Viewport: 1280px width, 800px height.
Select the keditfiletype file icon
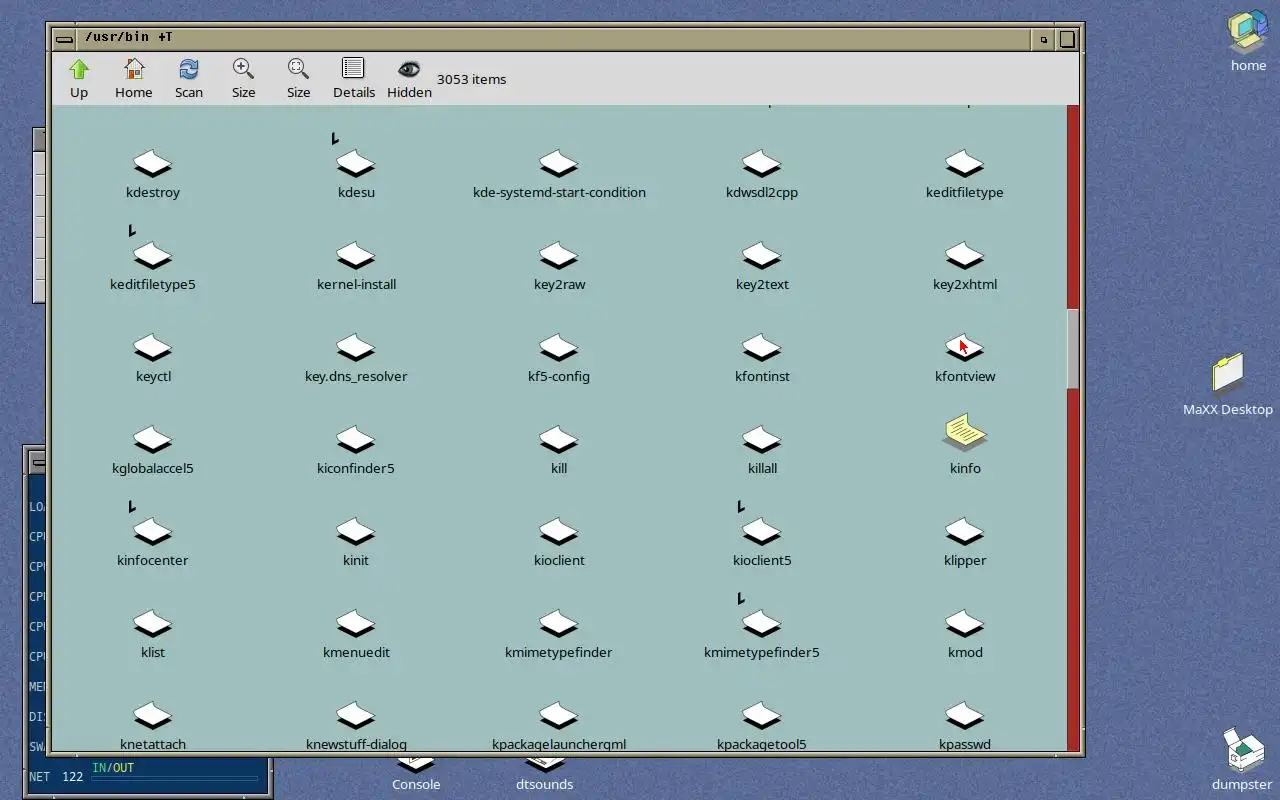(x=965, y=164)
